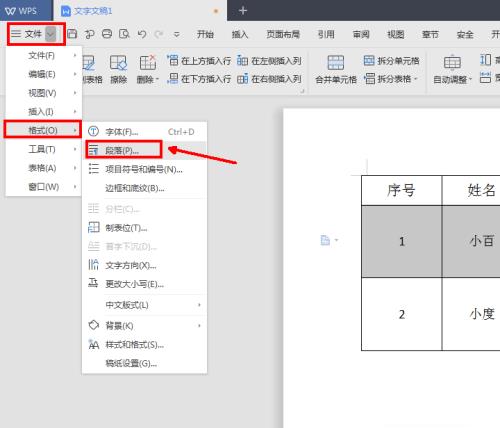Click the Export to PDF icon

(89, 34)
